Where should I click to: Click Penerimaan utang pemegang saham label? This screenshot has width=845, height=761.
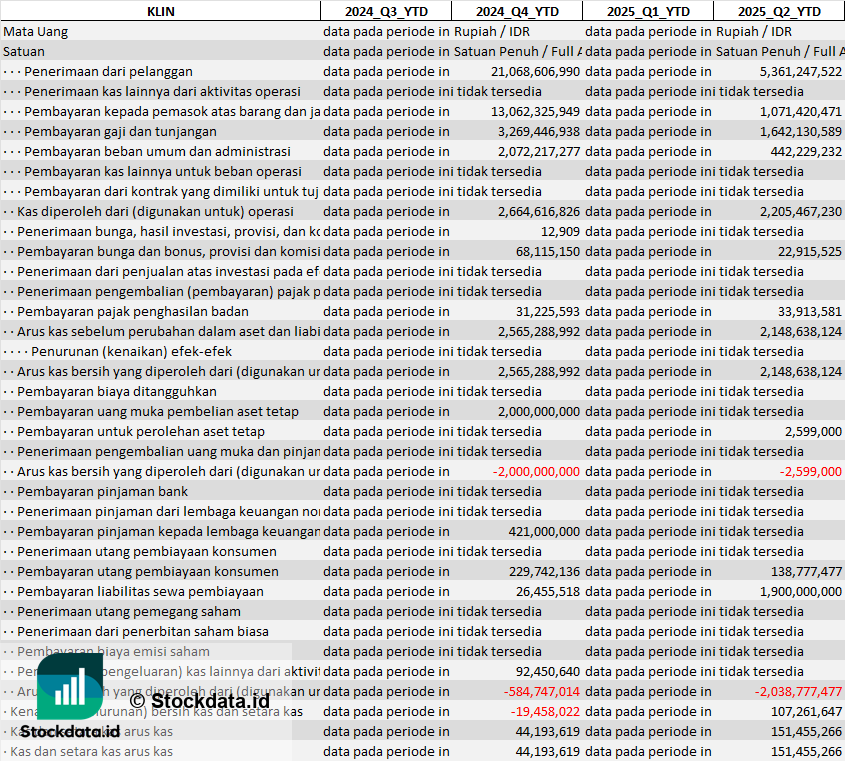[129, 611]
